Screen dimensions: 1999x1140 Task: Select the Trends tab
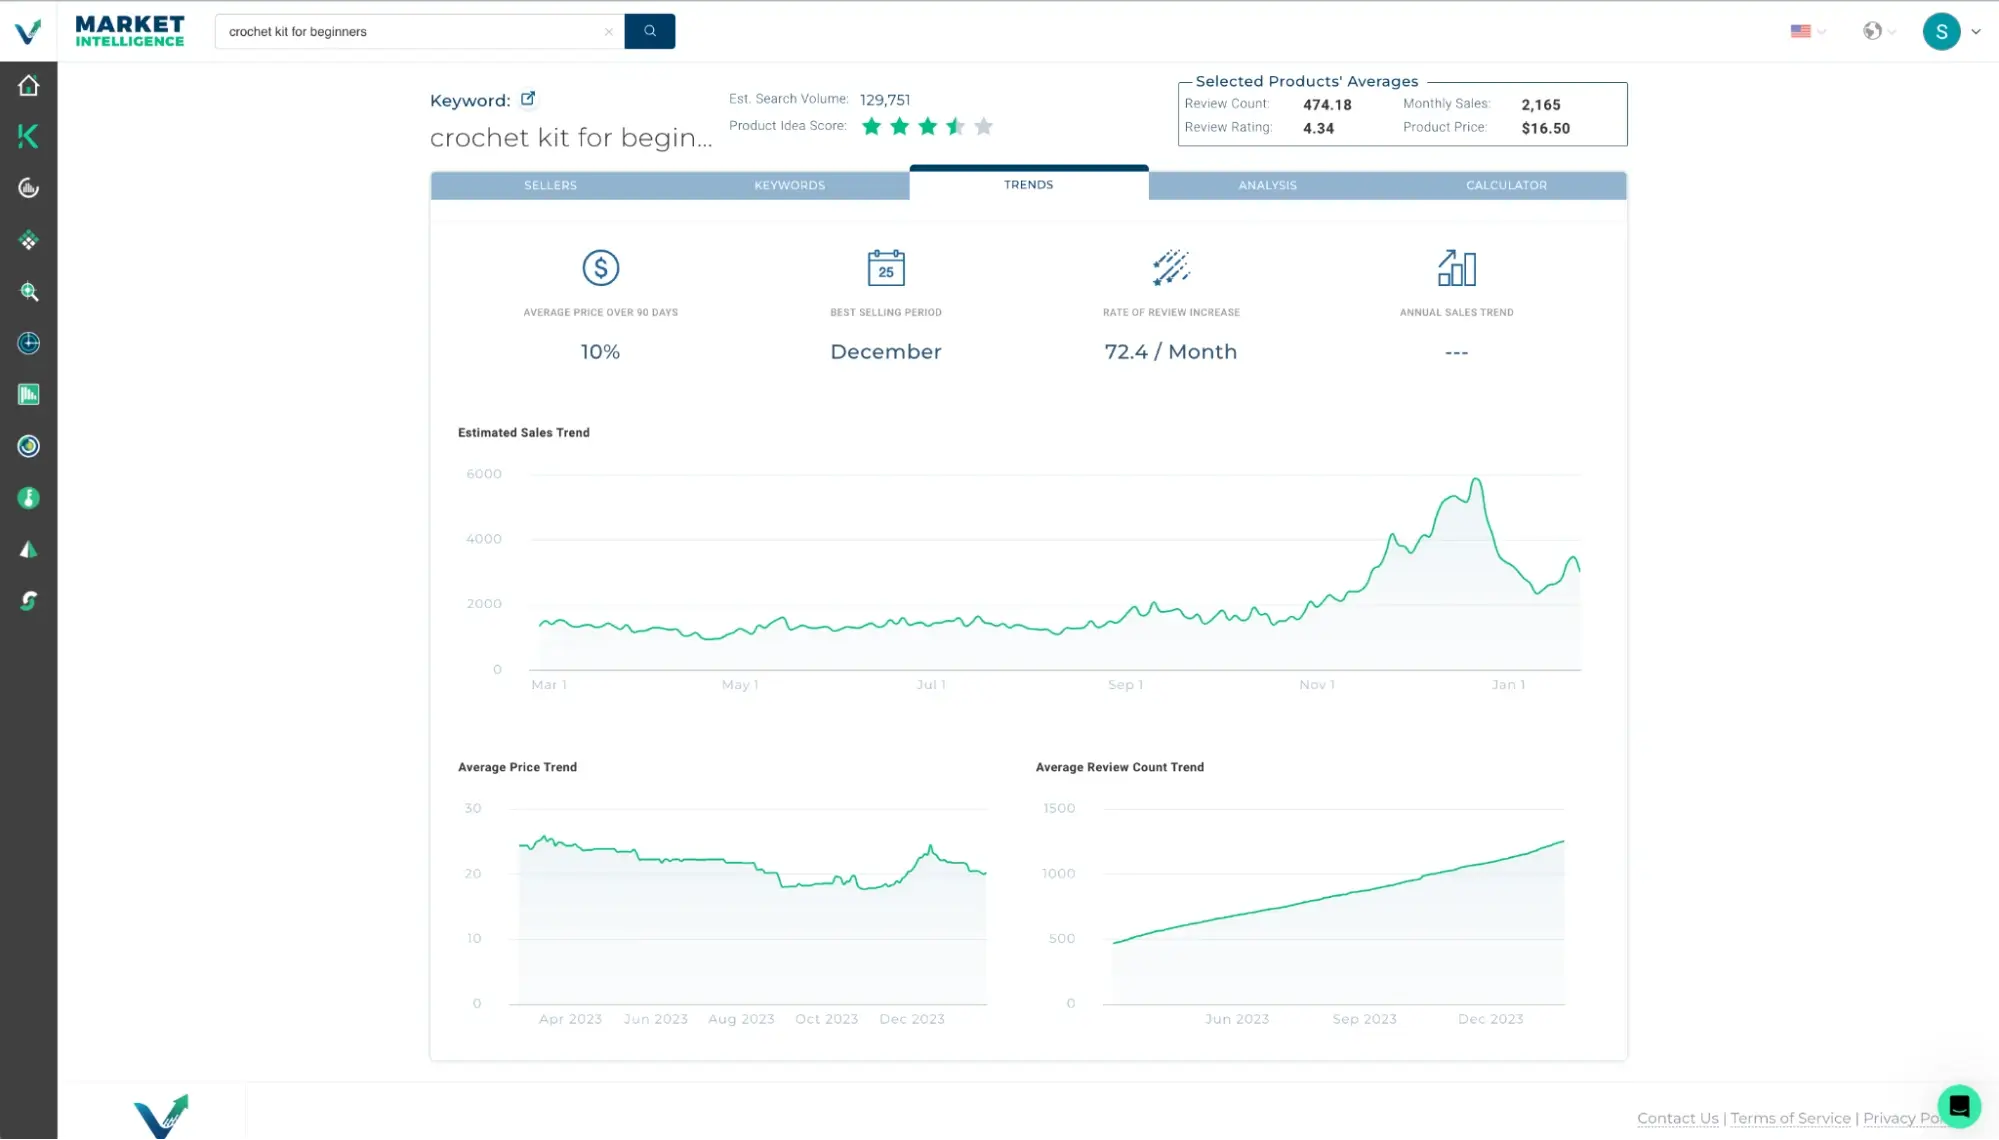tap(1029, 184)
